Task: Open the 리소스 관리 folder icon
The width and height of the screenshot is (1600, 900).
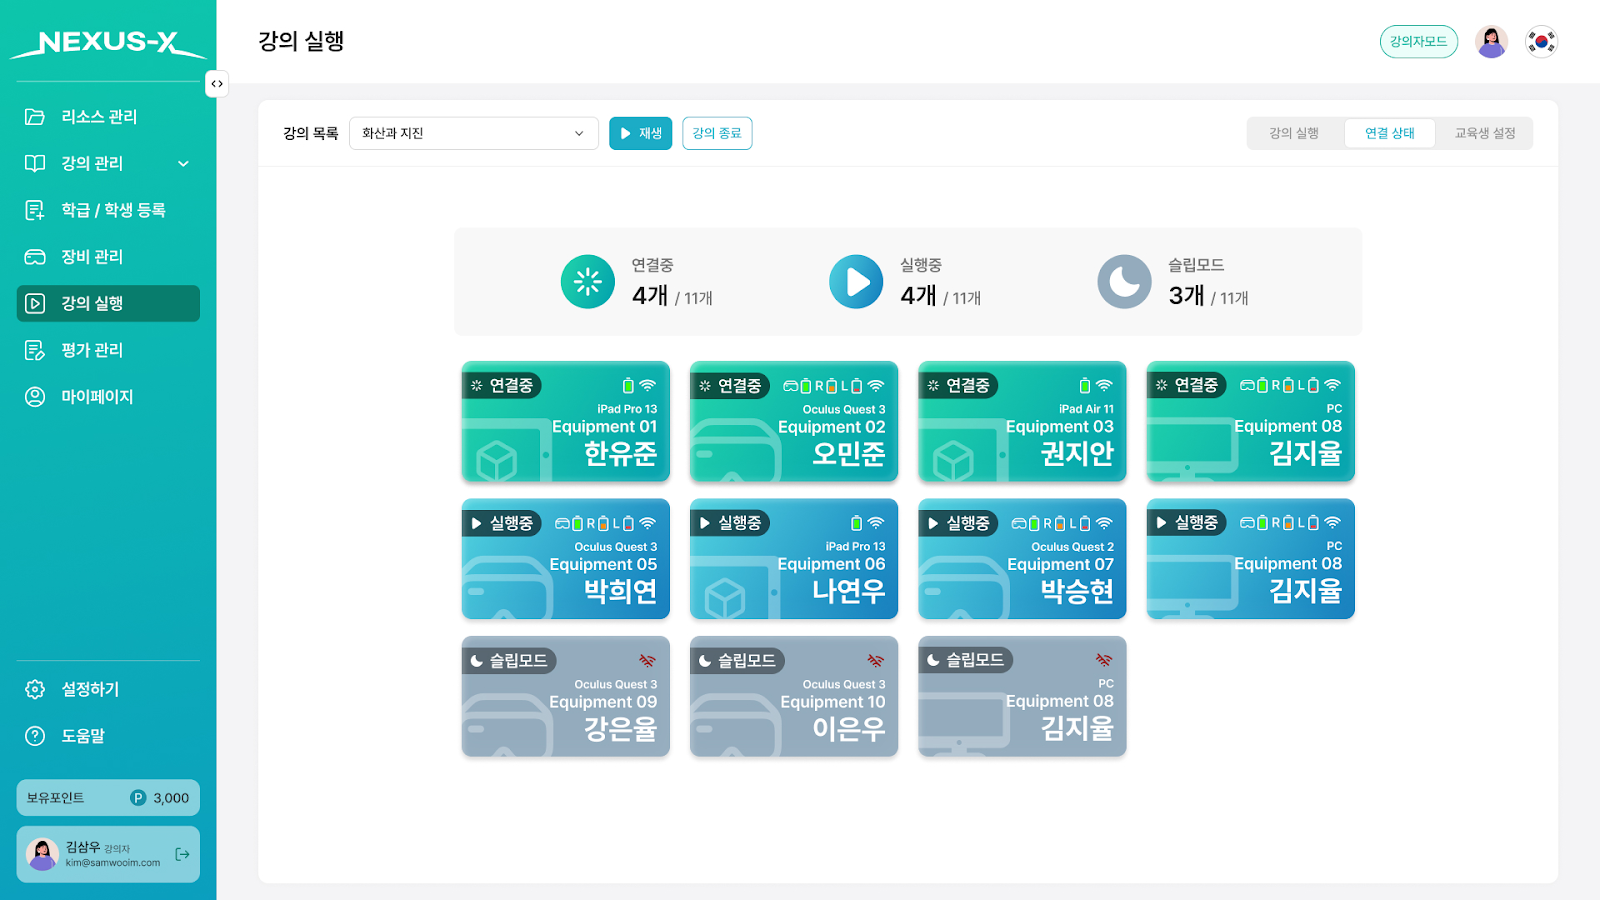Action: (x=35, y=117)
